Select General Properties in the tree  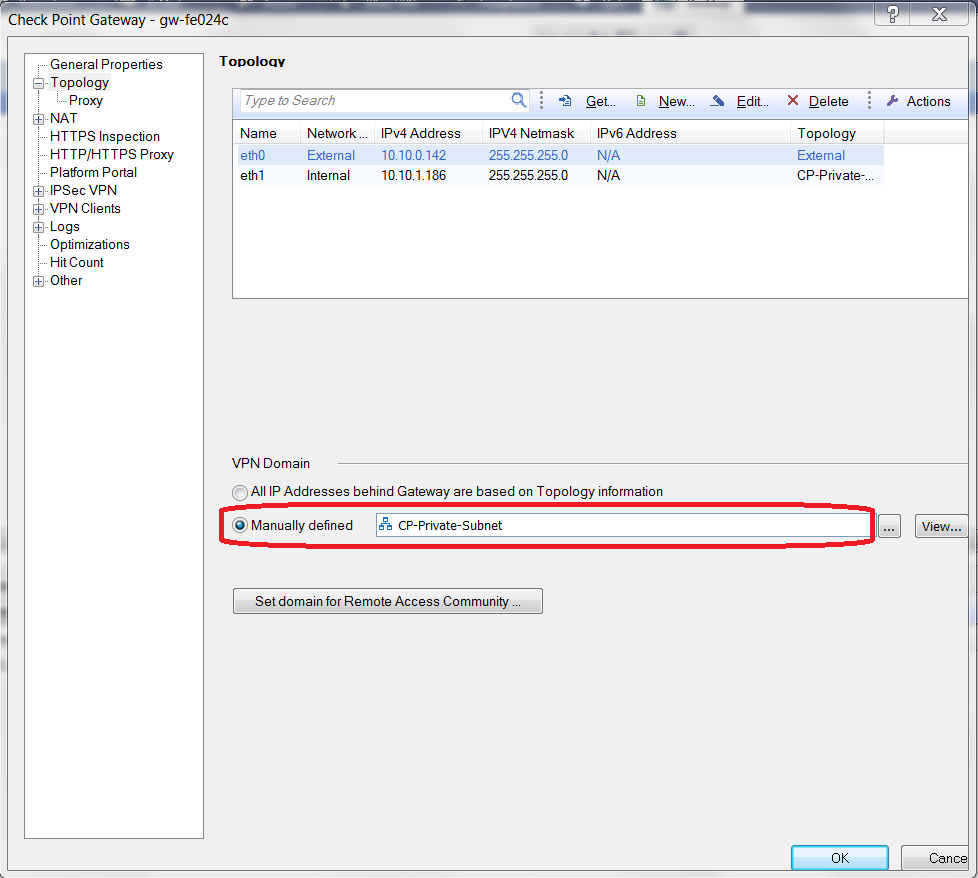106,64
